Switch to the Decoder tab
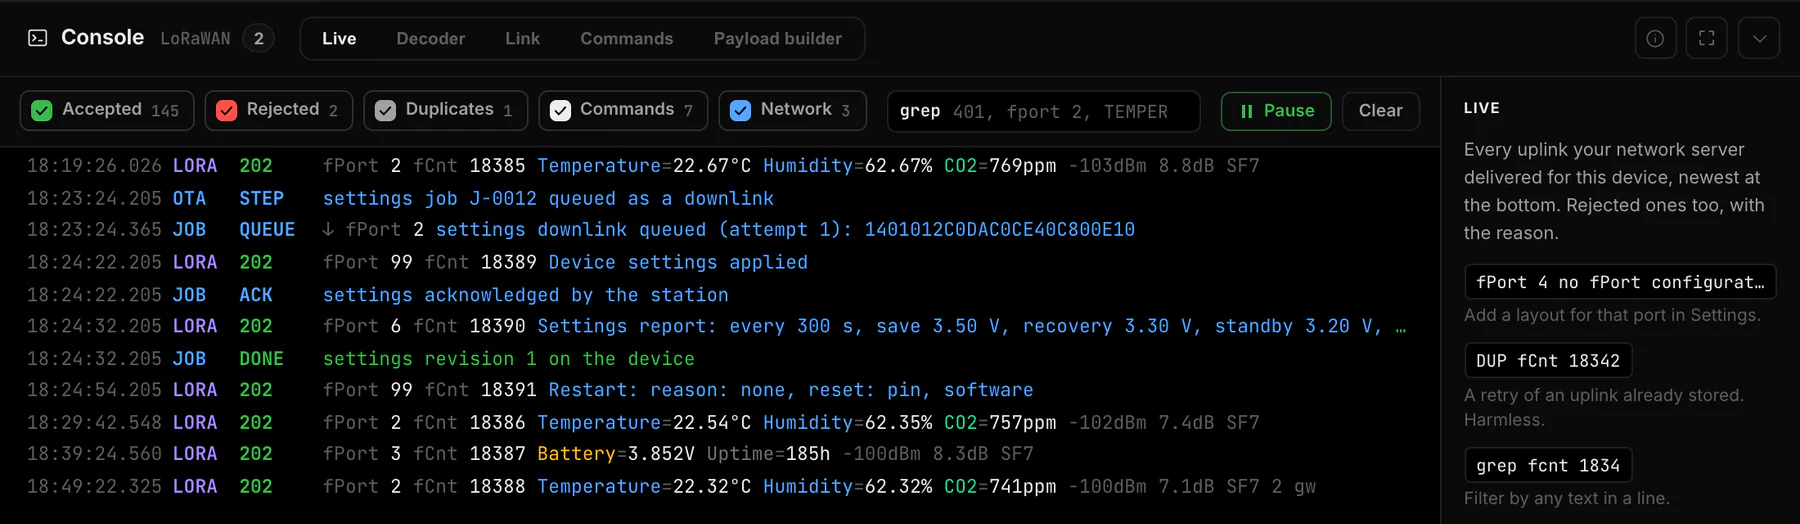 click(x=431, y=38)
